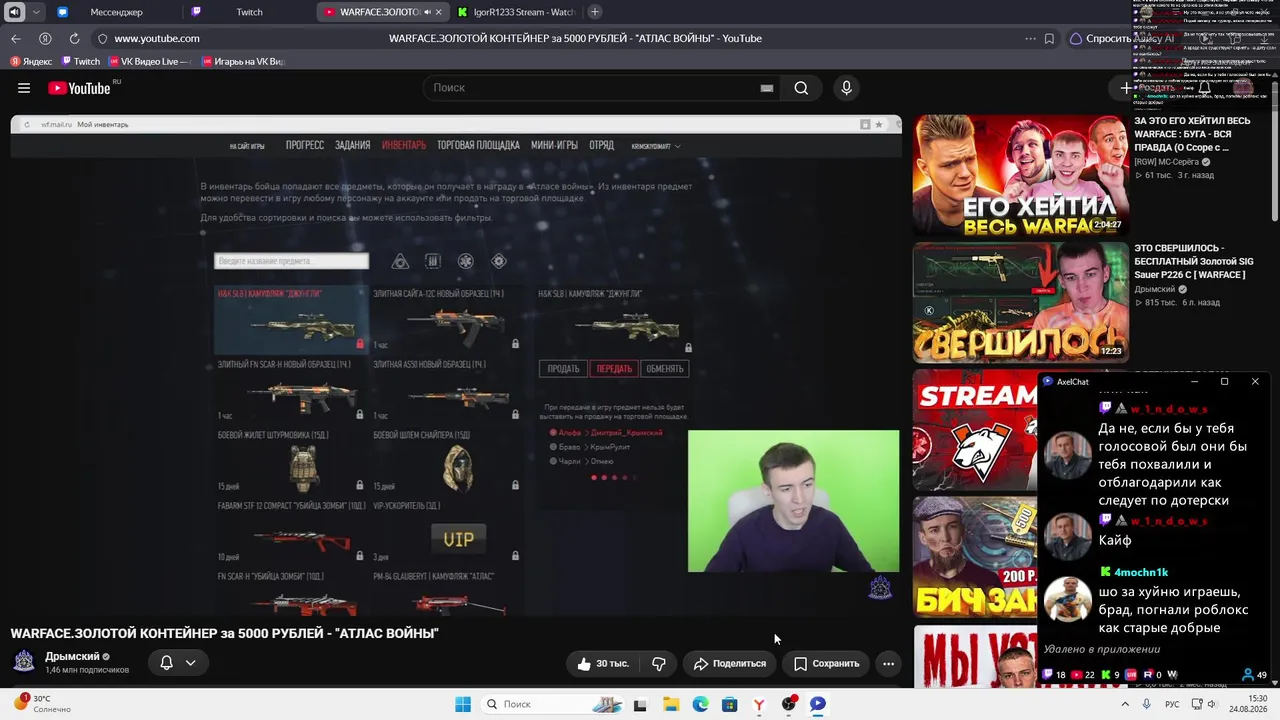This screenshot has width=1280, height=720.
Task: Open the VK Видео Live bookmark
Action: pos(148,62)
